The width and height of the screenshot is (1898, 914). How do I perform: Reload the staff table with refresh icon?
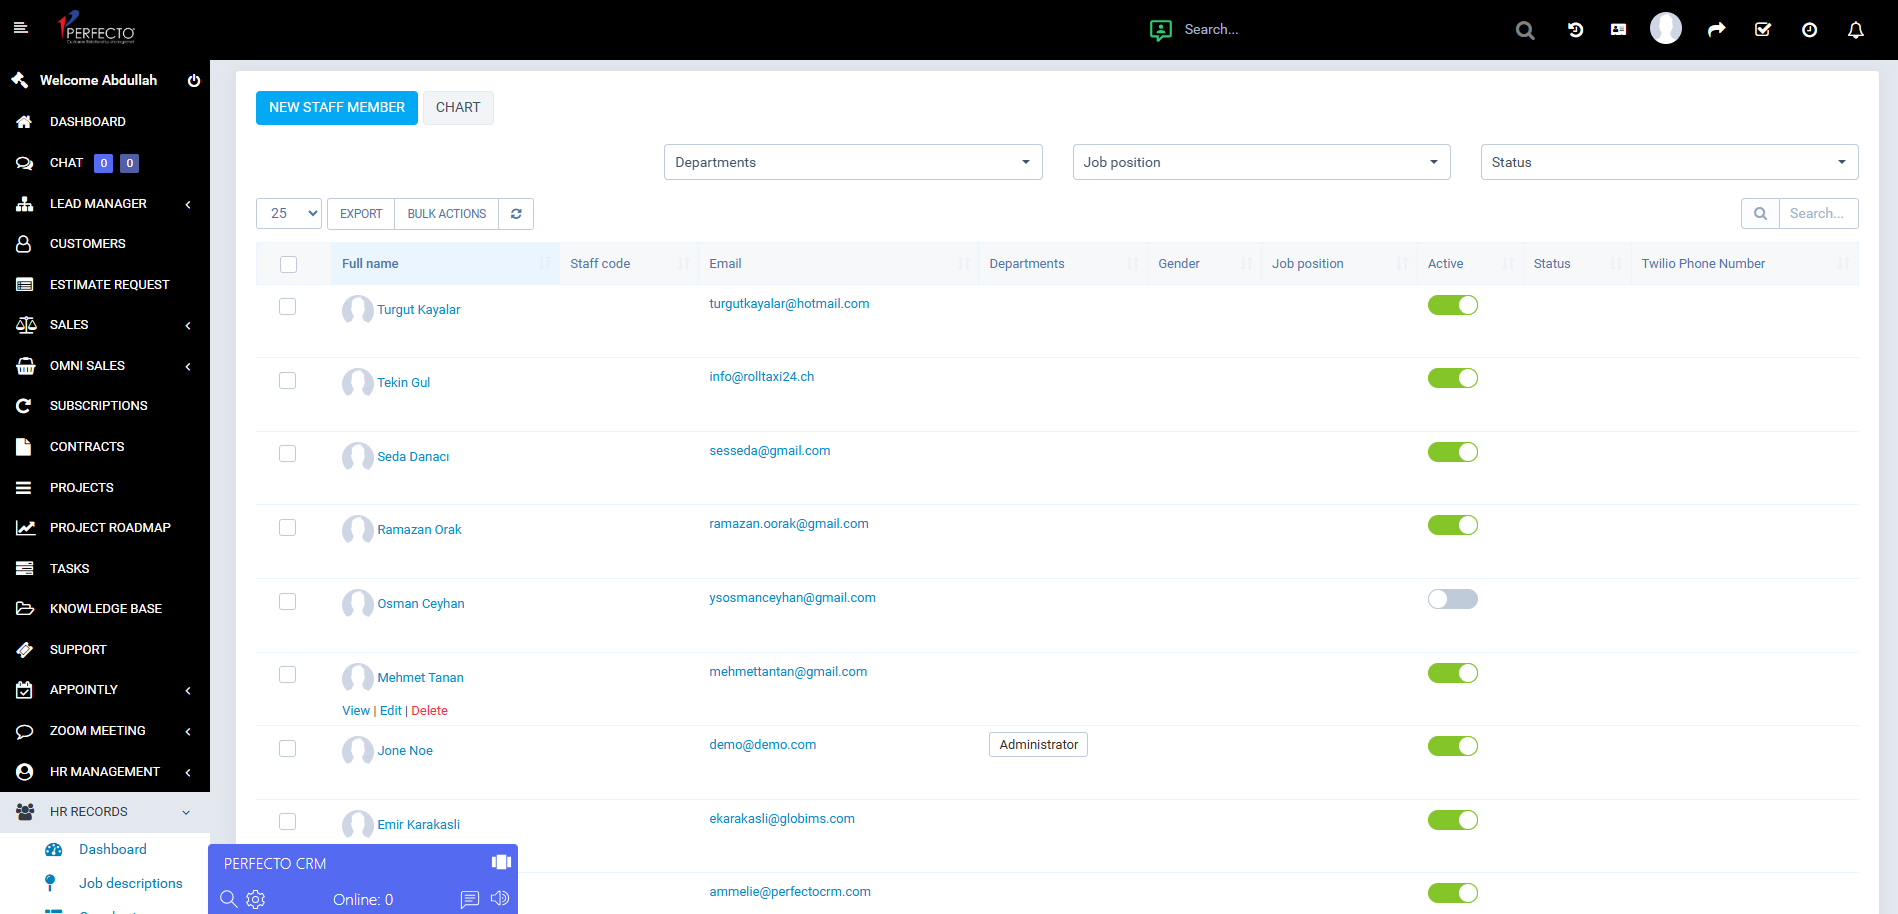pyautogui.click(x=516, y=214)
